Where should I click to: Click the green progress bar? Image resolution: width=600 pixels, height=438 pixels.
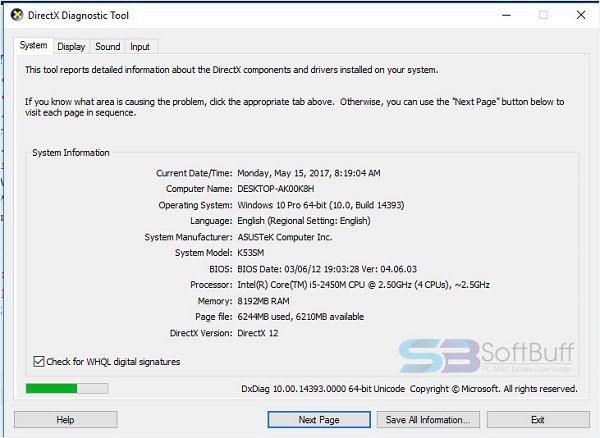[x=67, y=389]
